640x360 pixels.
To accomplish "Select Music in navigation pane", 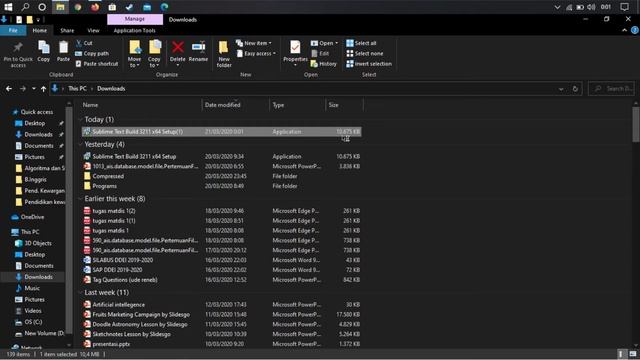I will (x=32, y=288).
